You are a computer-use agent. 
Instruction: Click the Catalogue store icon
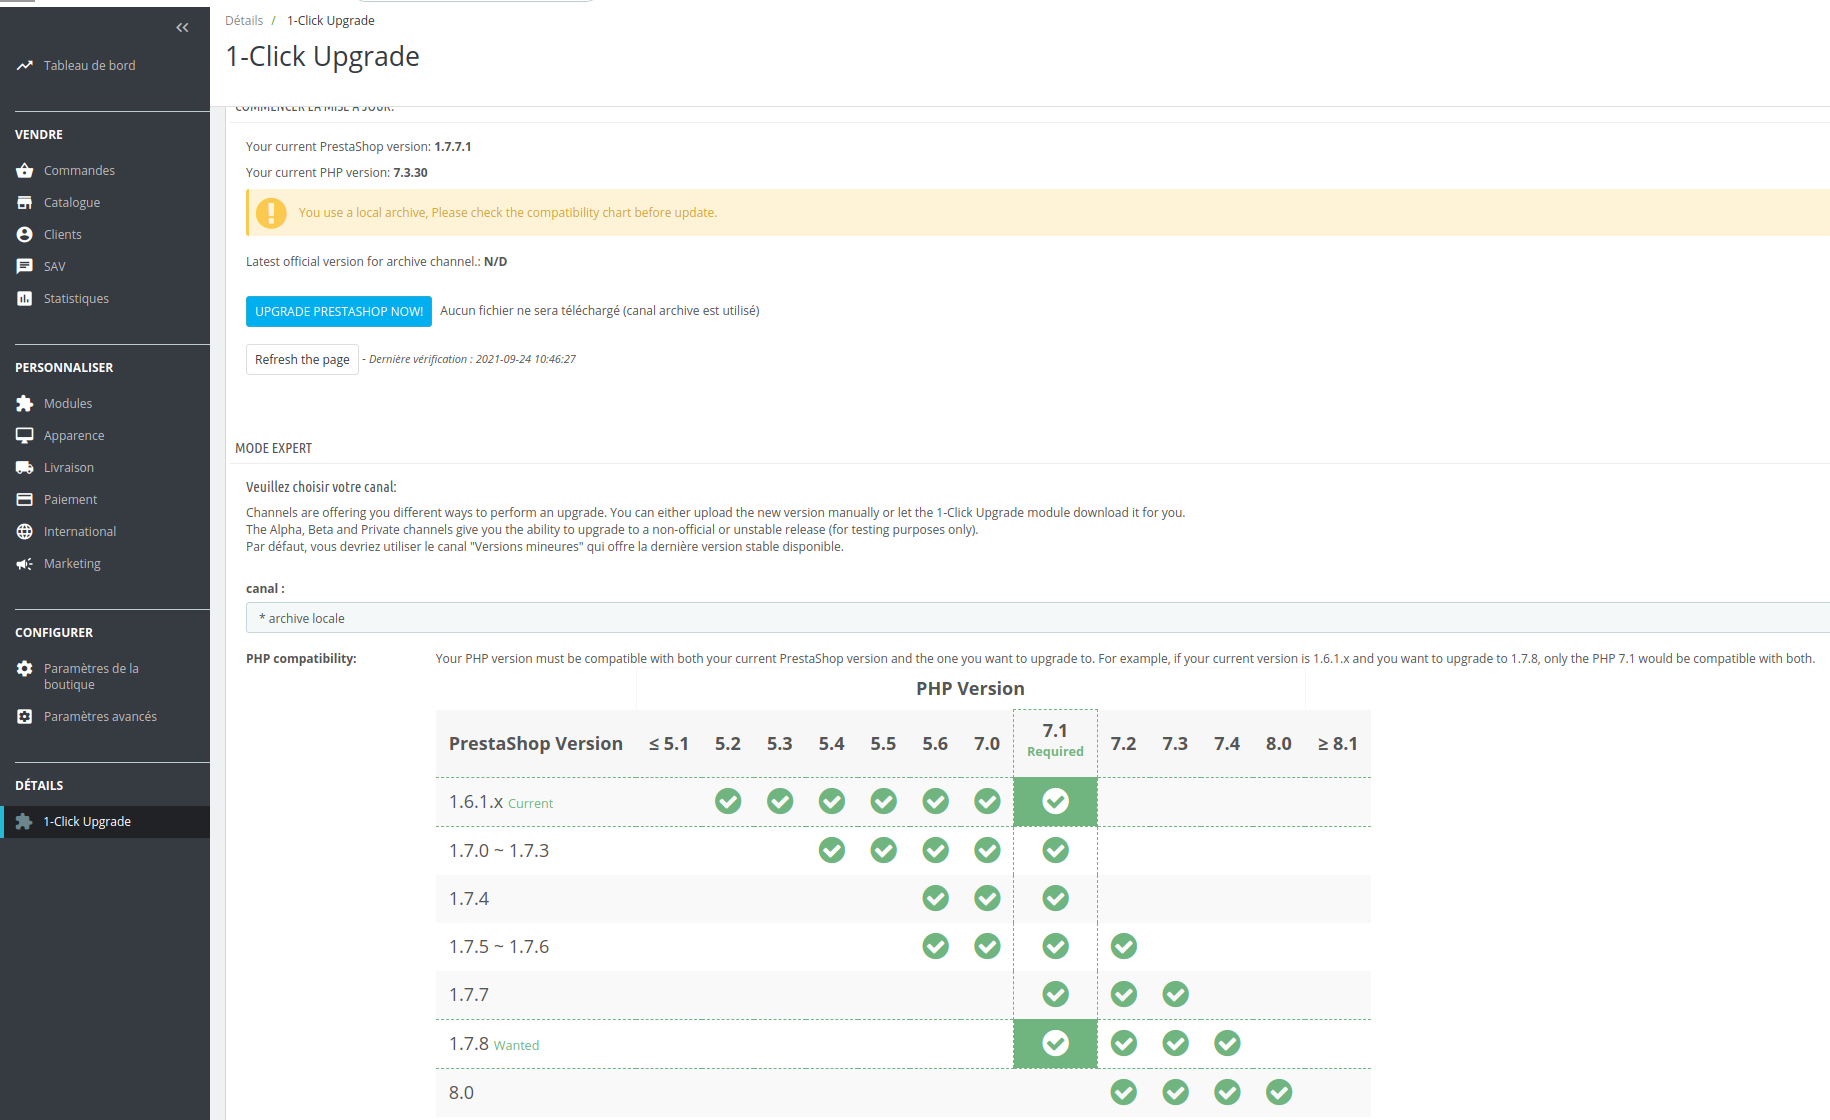click(25, 203)
